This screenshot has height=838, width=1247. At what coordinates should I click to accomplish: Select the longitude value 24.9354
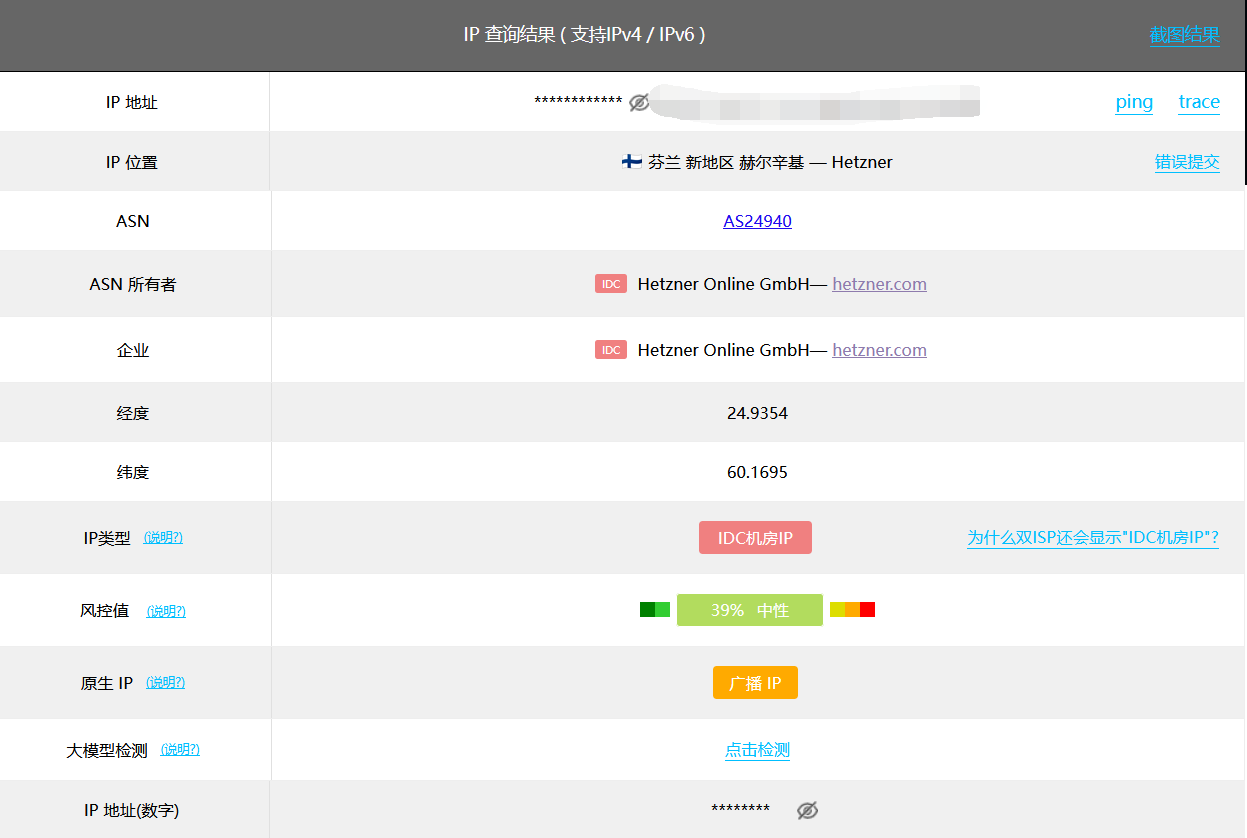(757, 413)
